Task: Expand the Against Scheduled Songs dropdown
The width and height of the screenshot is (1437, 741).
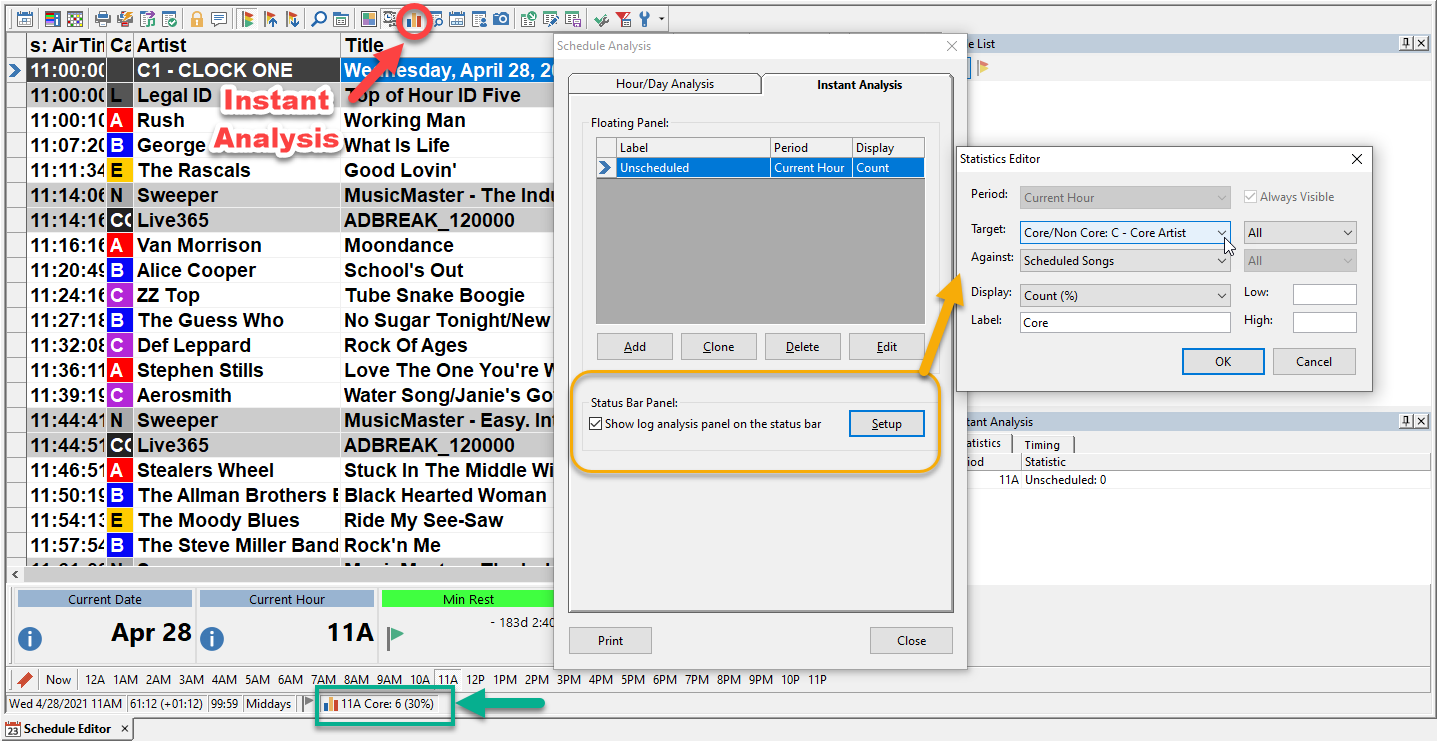Action: pyautogui.click(x=1221, y=261)
